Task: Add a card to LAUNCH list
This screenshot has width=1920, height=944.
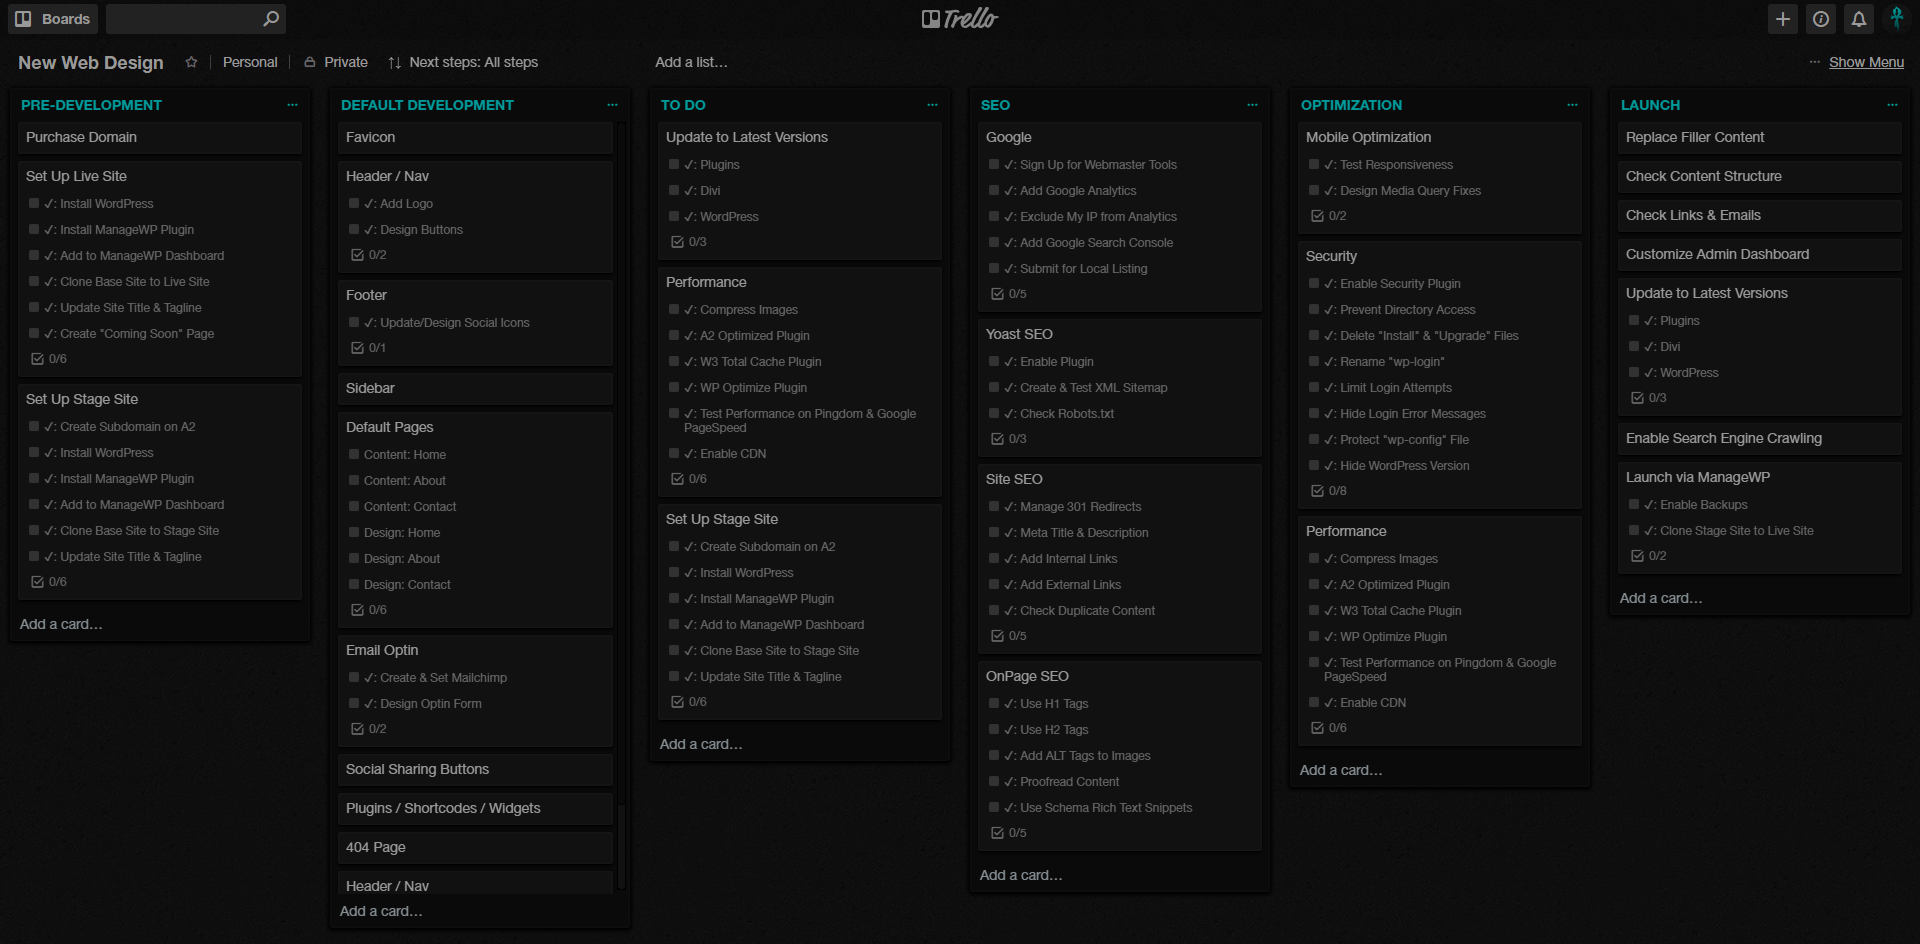Action: pyautogui.click(x=1661, y=598)
